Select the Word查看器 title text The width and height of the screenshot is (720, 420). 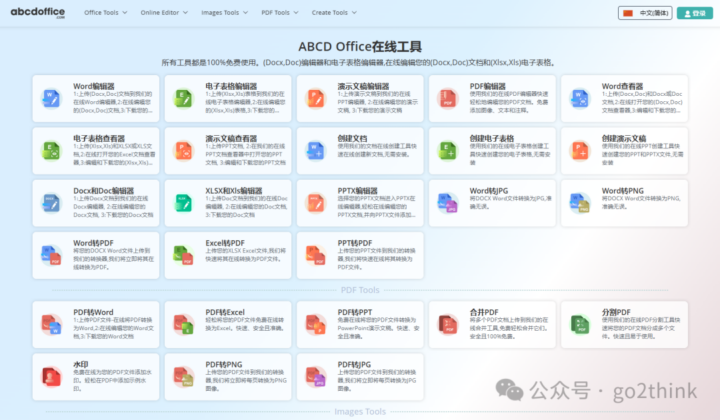622,86
